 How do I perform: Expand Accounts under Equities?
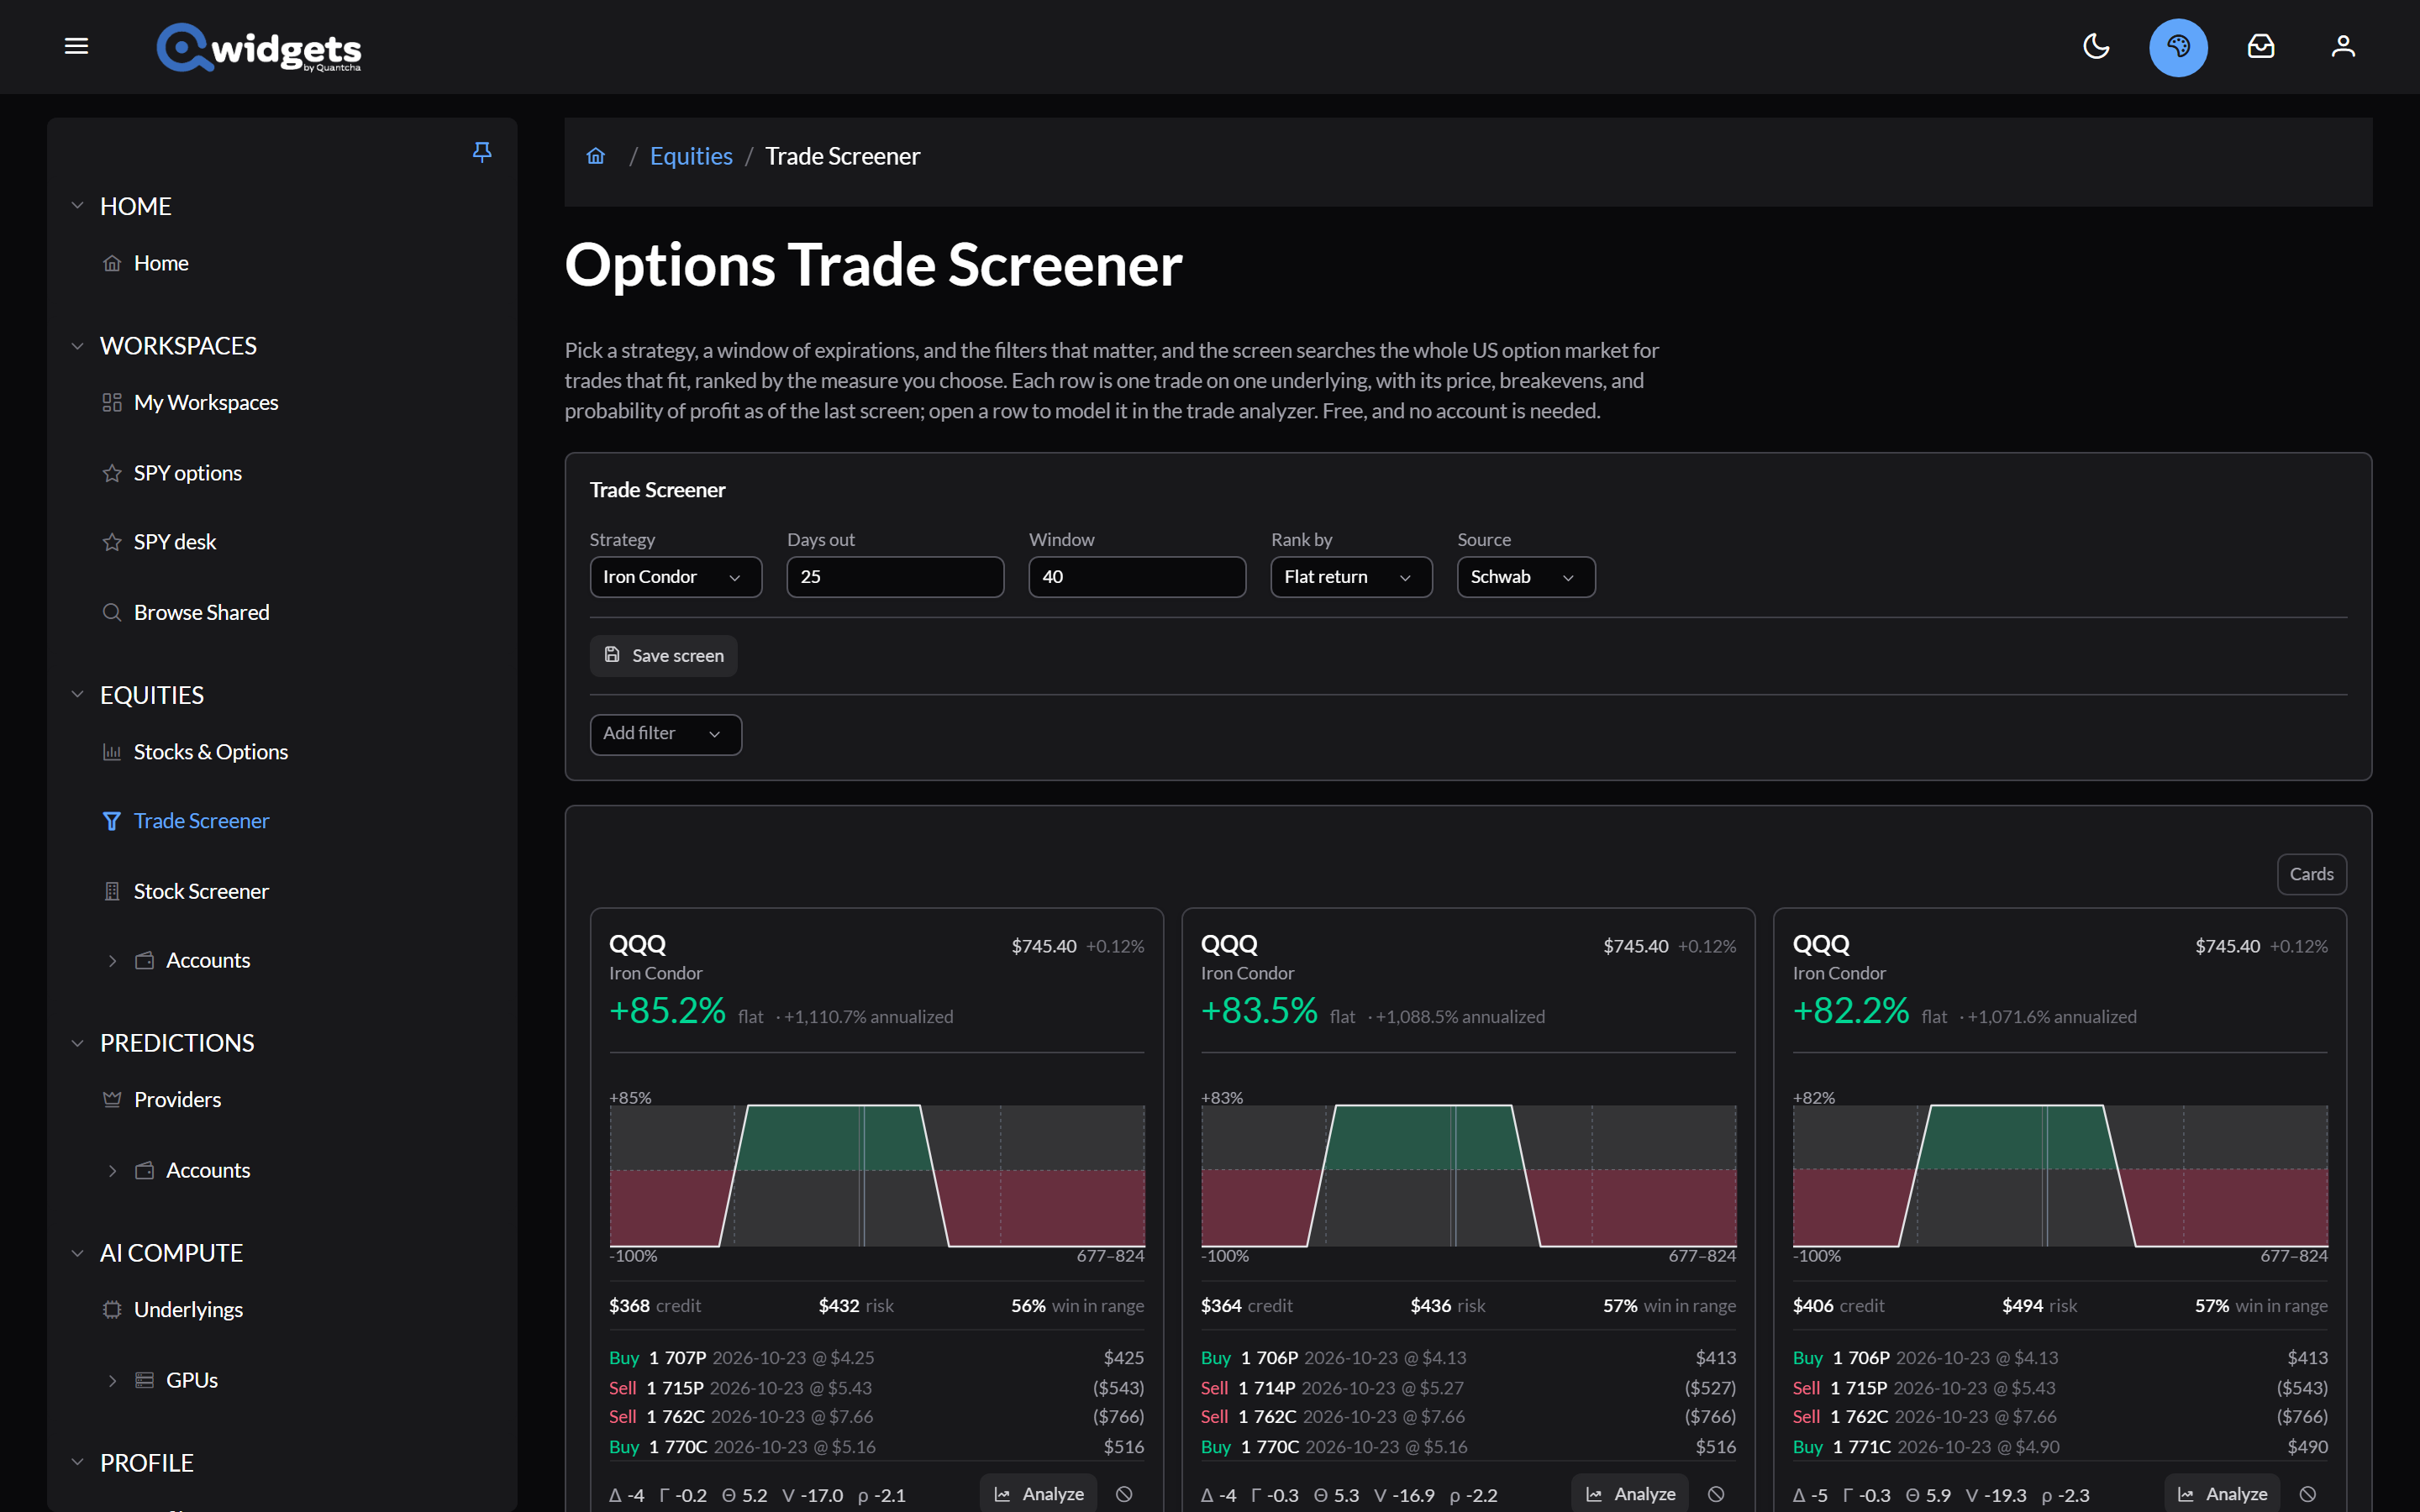click(112, 961)
